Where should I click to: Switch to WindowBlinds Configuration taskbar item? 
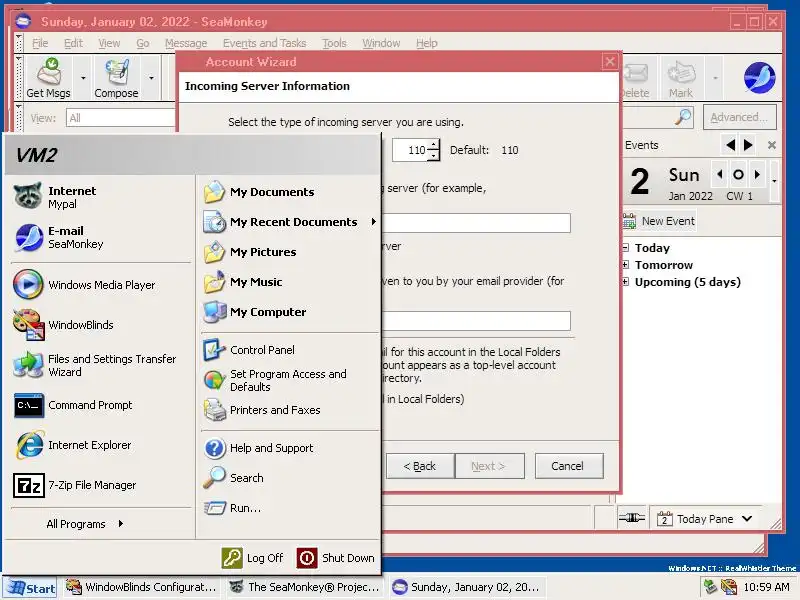pyautogui.click(x=142, y=588)
